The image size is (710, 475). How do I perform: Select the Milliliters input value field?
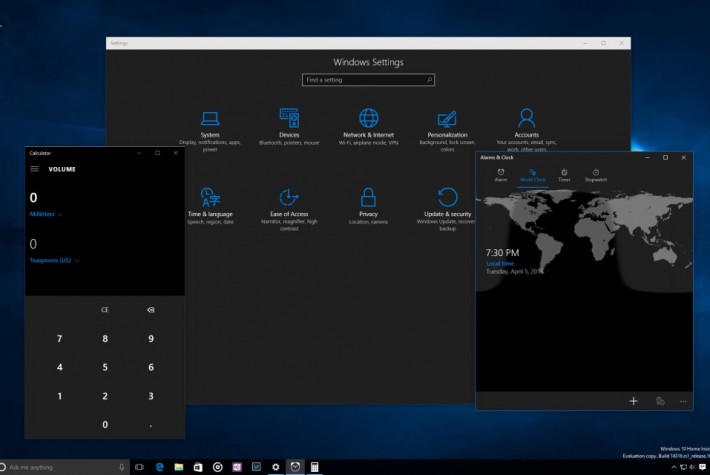[34, 197]
